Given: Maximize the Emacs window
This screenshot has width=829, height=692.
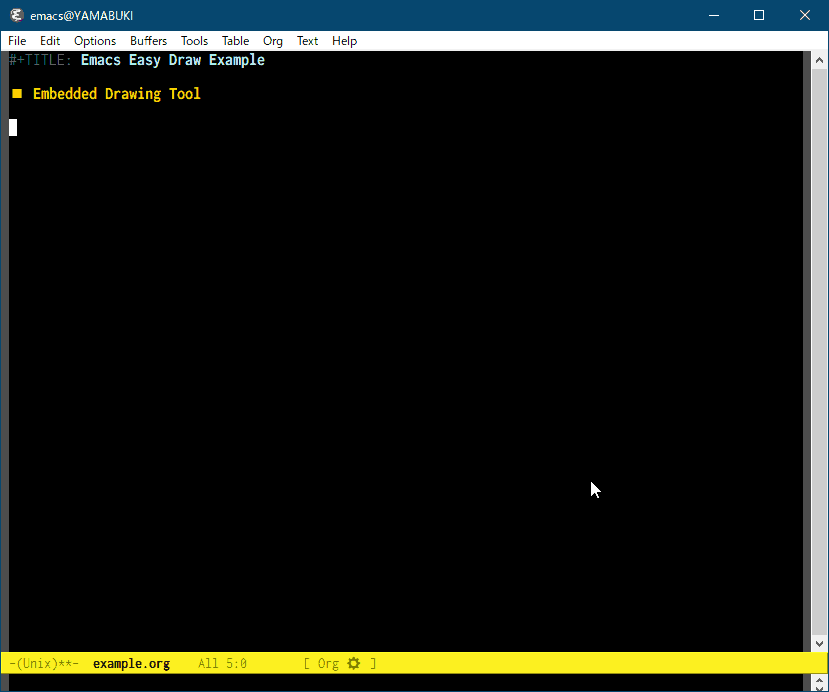Looking at the screenshot, I should point(759,15).
